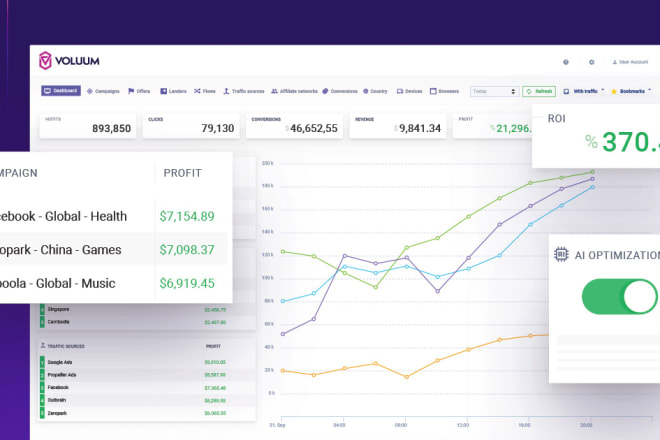The image size is (660, 440).
Task: Open the Flows tab
Action: tap(205, 91)
